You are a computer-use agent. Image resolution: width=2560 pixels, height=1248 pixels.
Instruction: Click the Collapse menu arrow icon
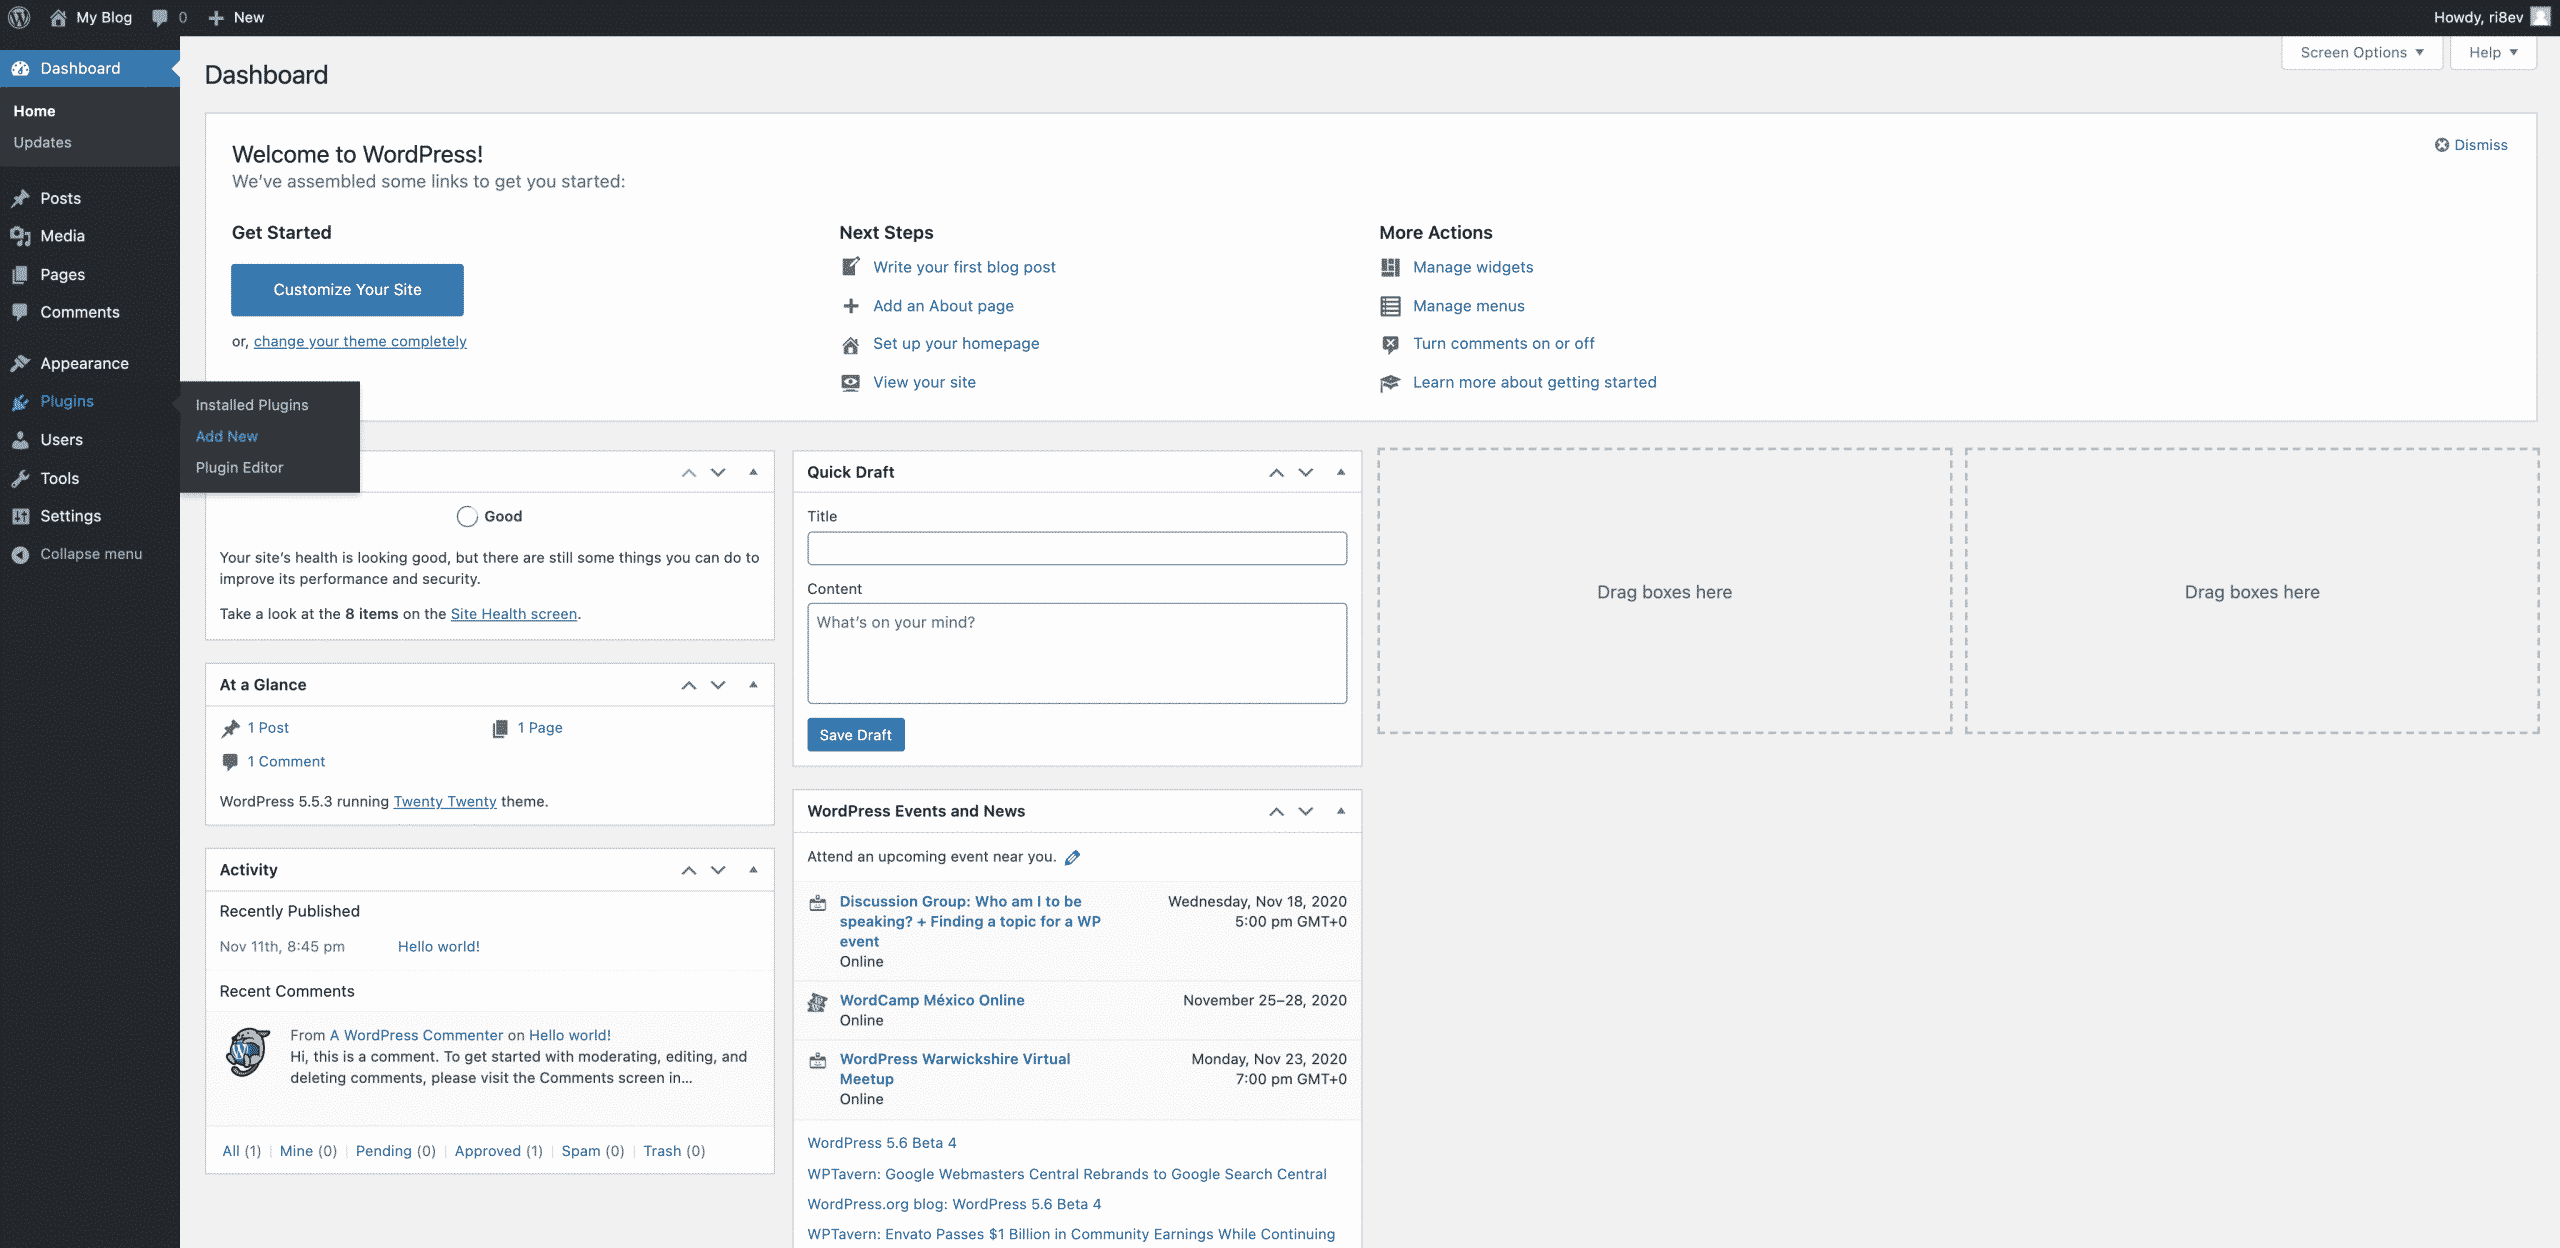click(20, 554)
